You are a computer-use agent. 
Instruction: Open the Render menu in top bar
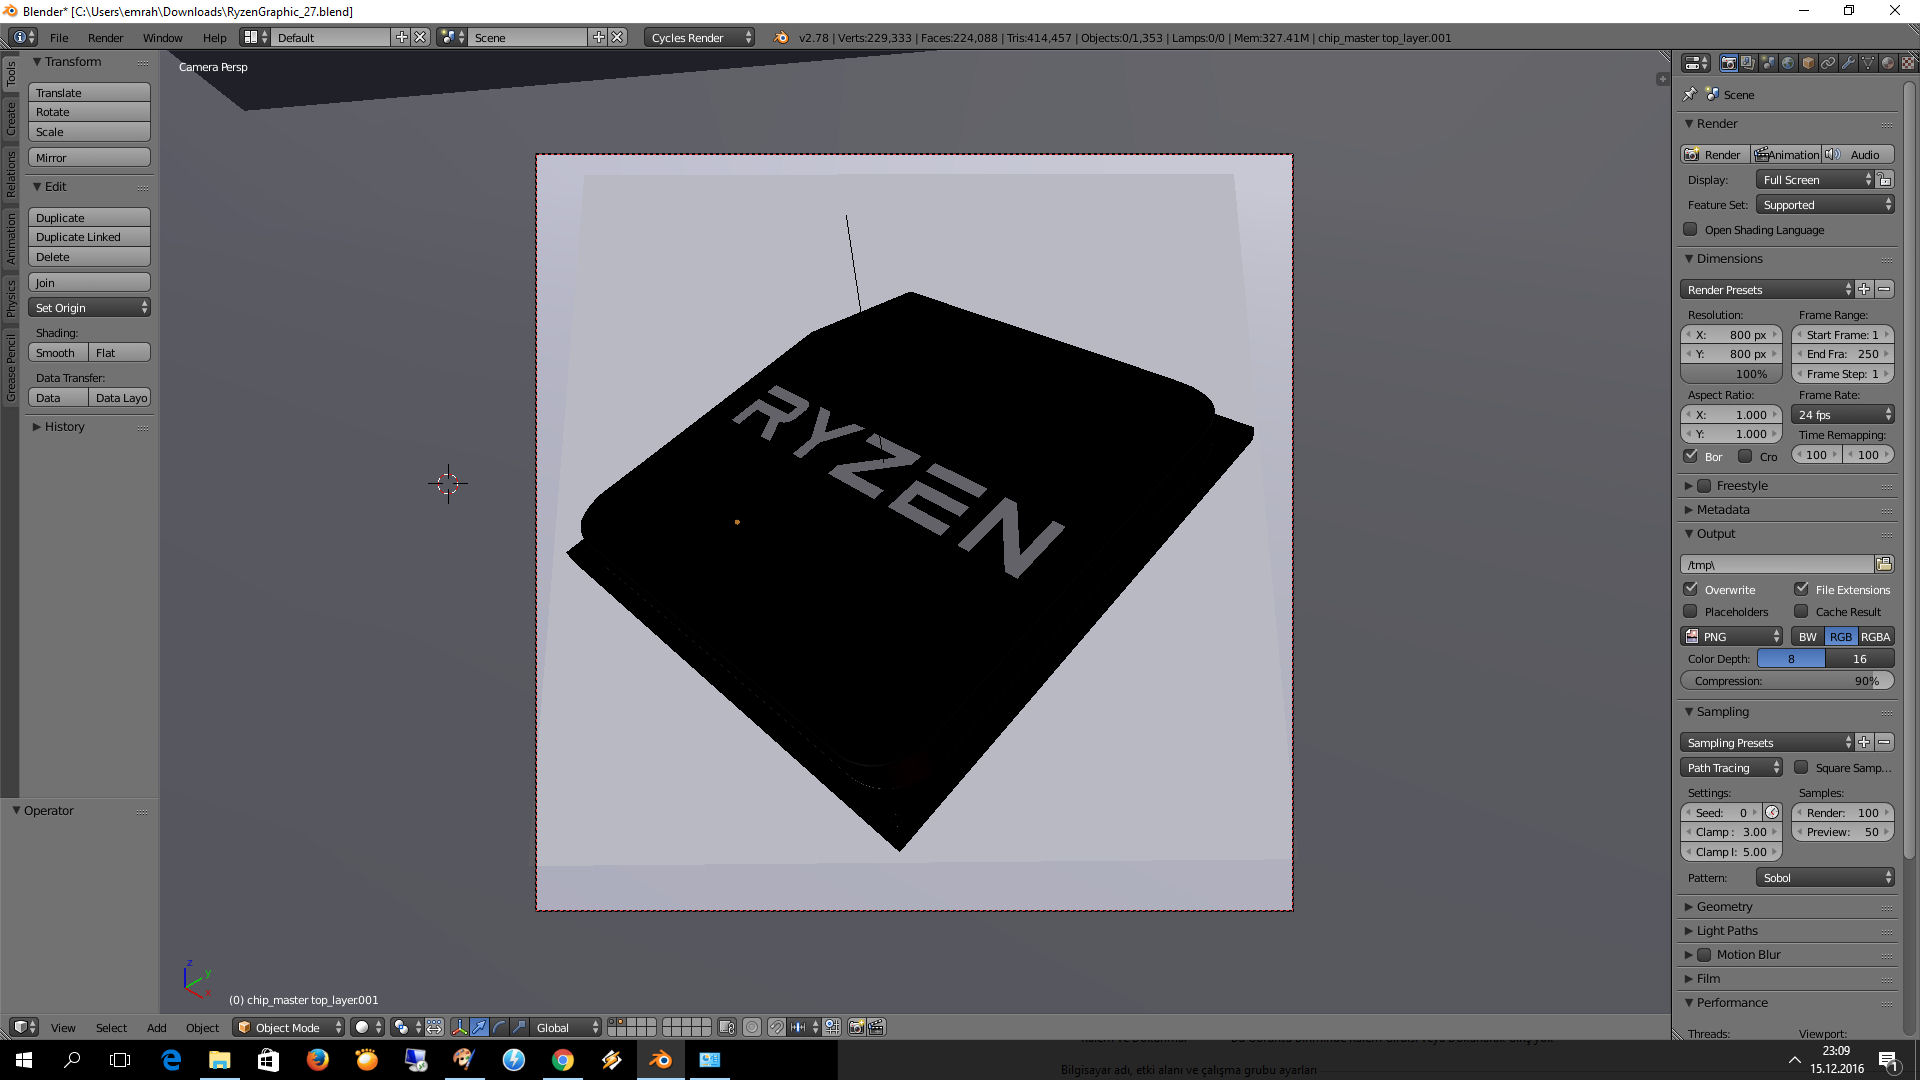[x=105, y=37]
